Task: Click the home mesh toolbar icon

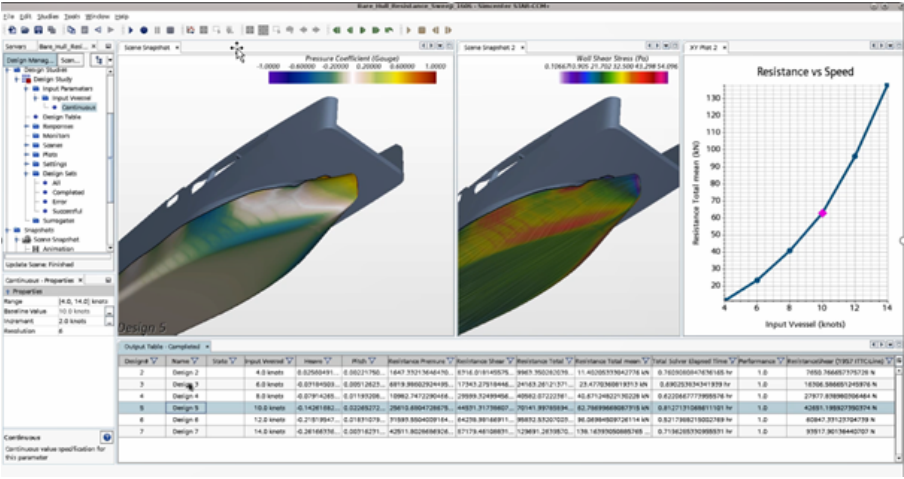Action: [x=190, y=30]
